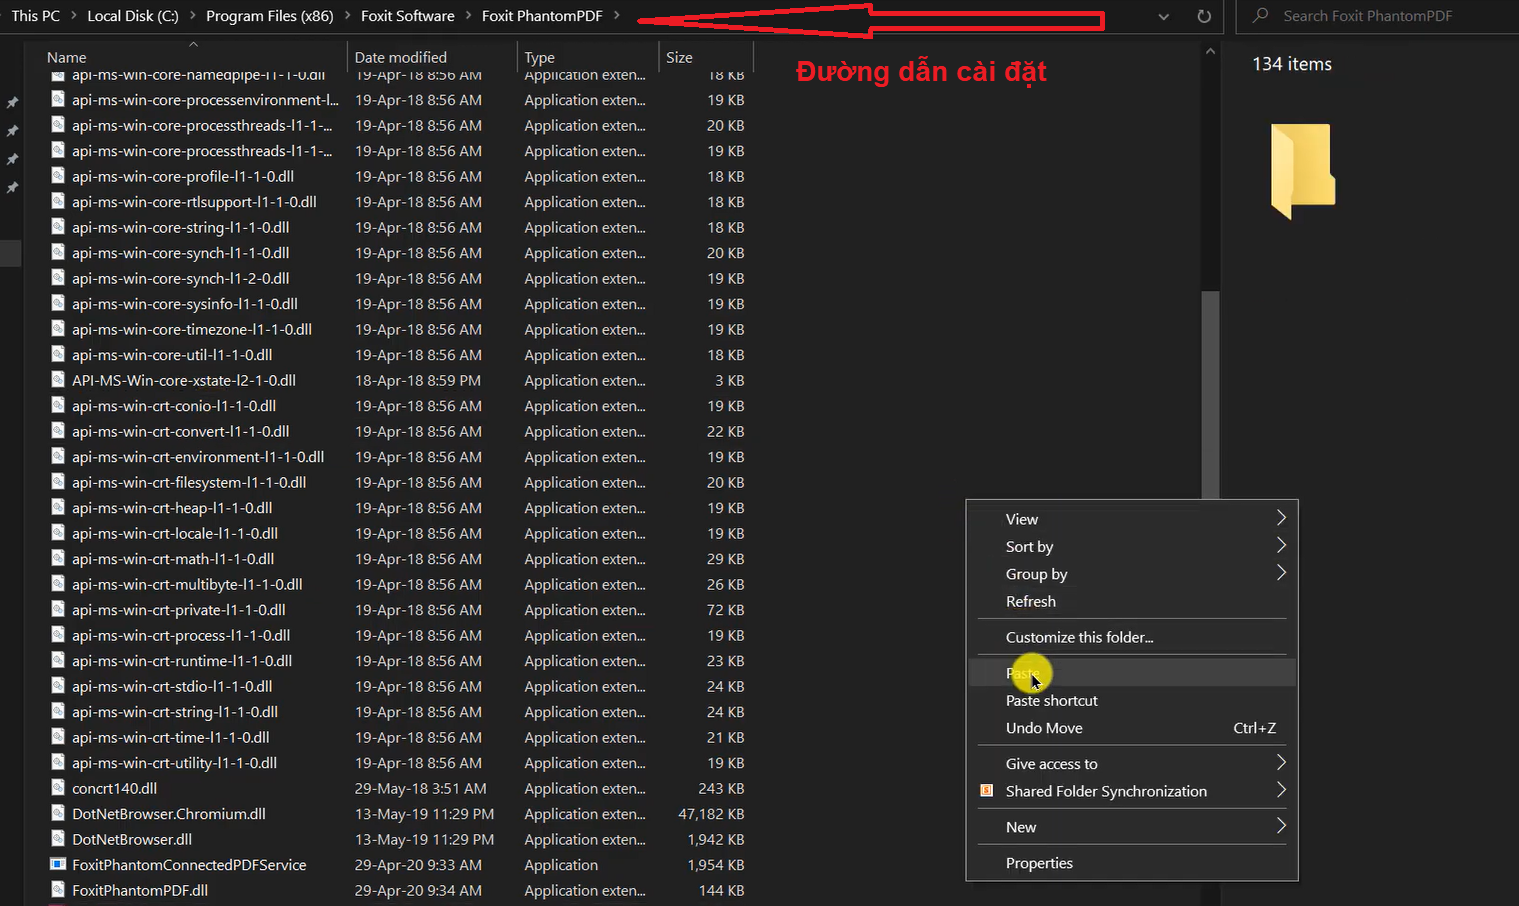Click Refresh in the context menu
The image size is (1519, 906).
coord(1030,601)
